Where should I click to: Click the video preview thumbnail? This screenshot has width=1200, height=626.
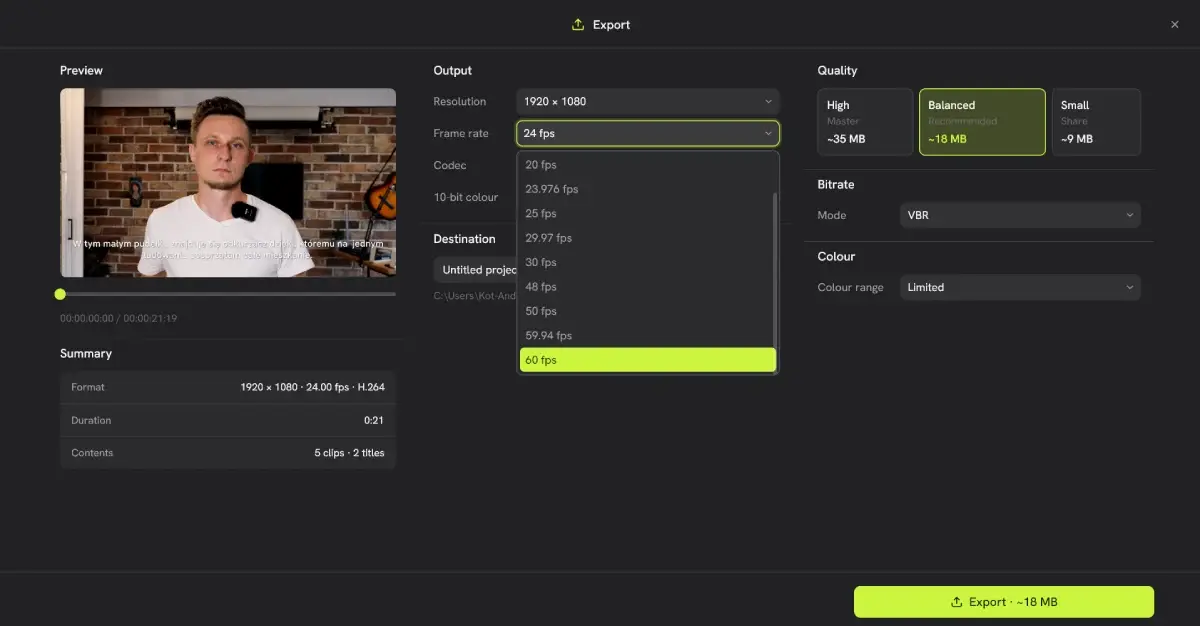coord(228,183)
